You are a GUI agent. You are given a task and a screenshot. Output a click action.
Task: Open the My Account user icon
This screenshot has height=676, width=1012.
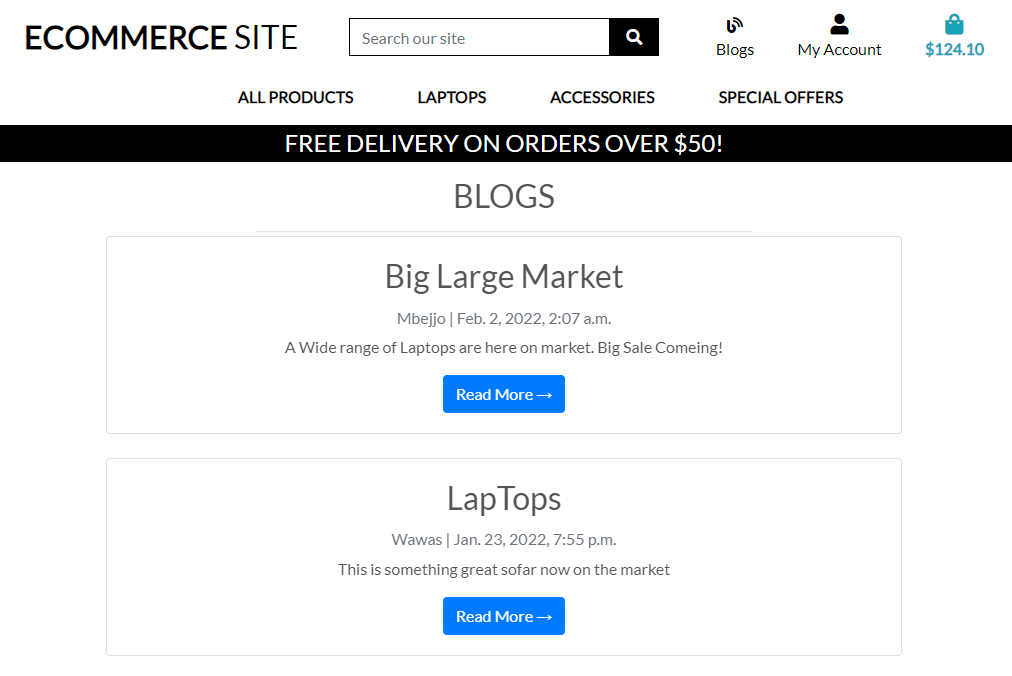pyautogui.click(x=839, y=25)
